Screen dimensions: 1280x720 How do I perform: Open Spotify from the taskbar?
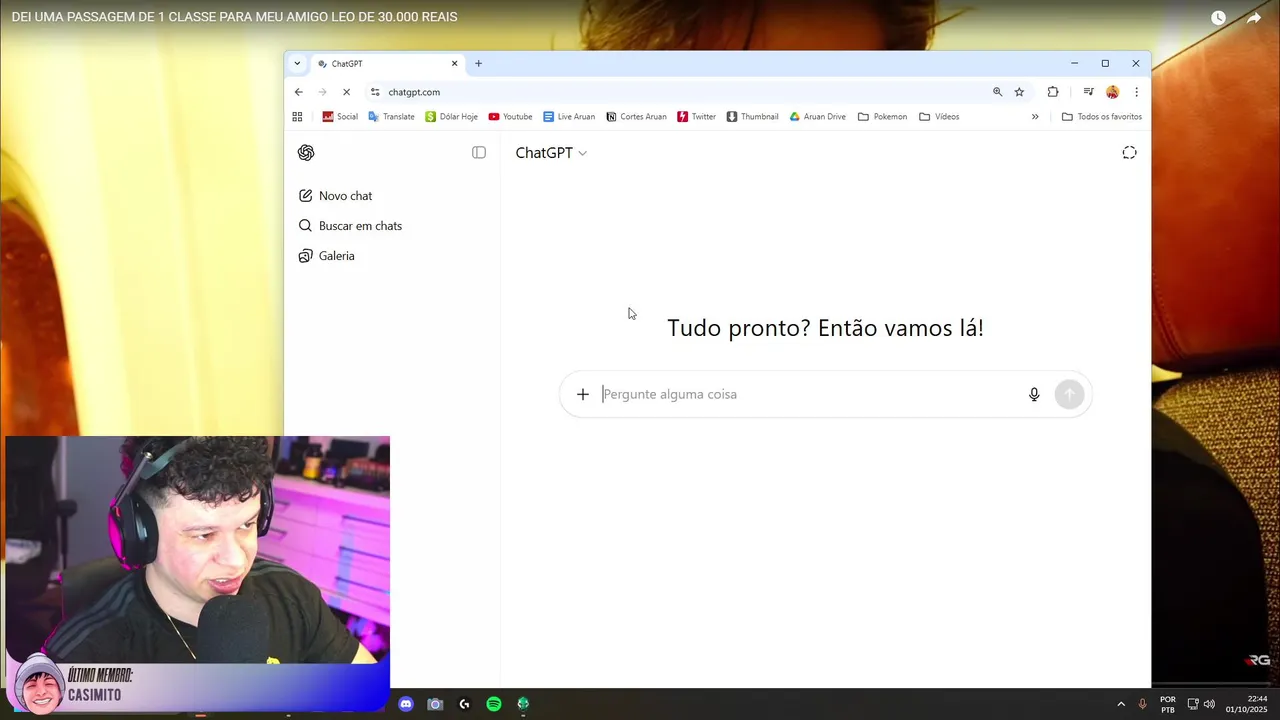click(x=494, y=704)
